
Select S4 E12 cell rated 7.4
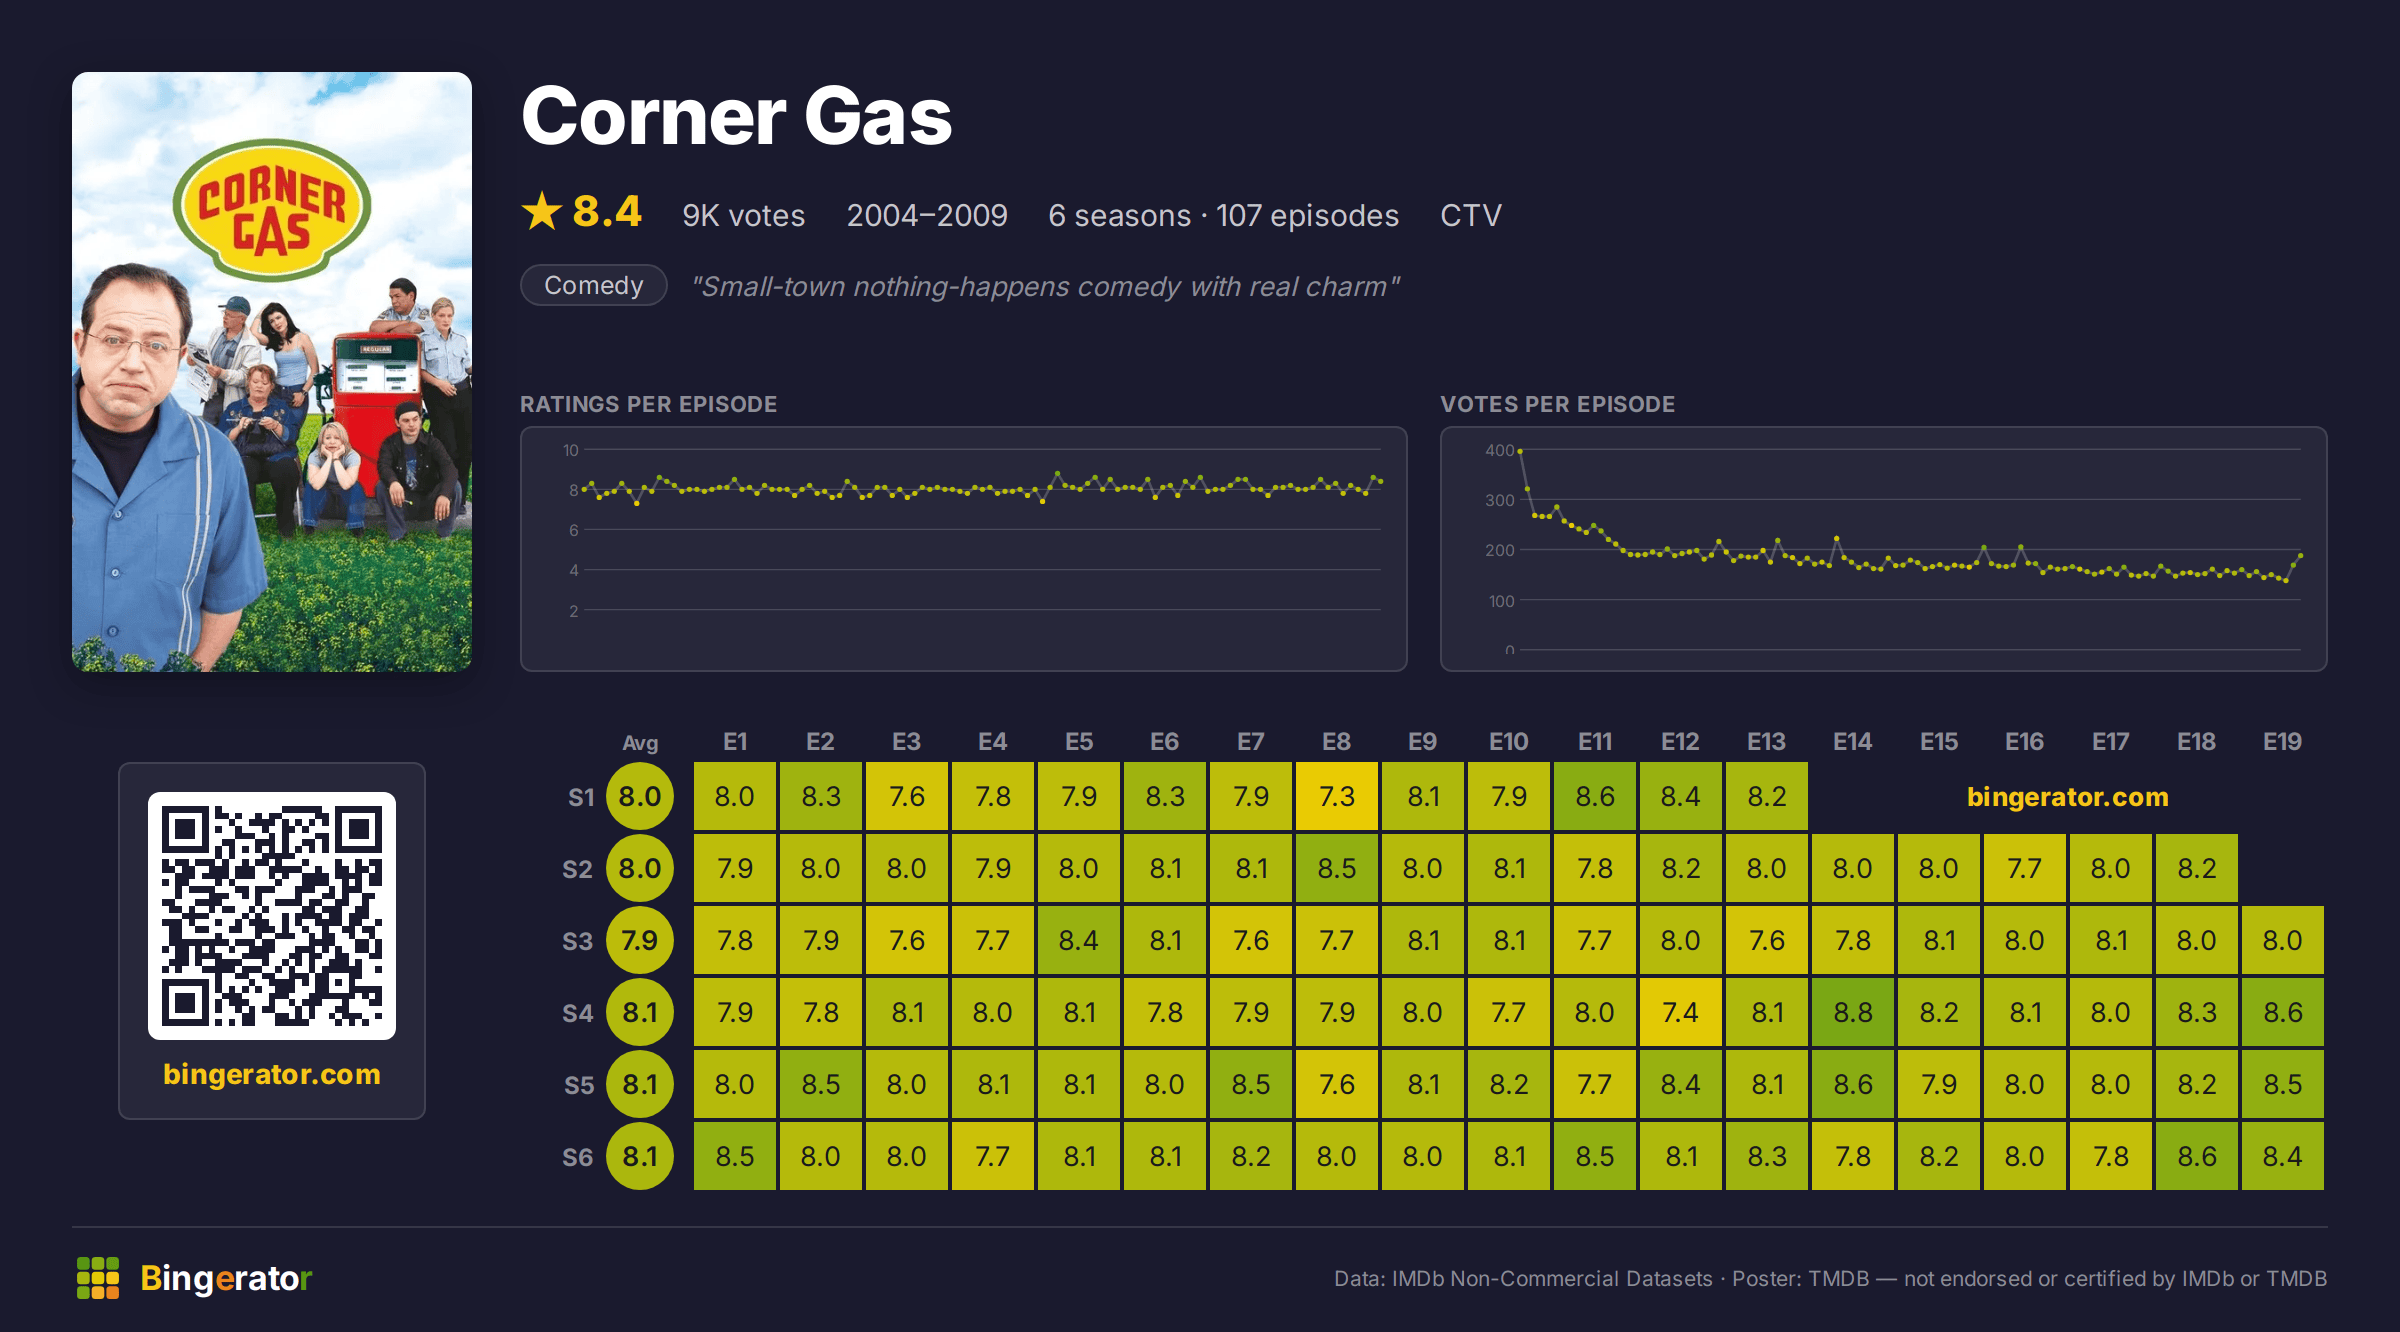pos(1681,1013)
